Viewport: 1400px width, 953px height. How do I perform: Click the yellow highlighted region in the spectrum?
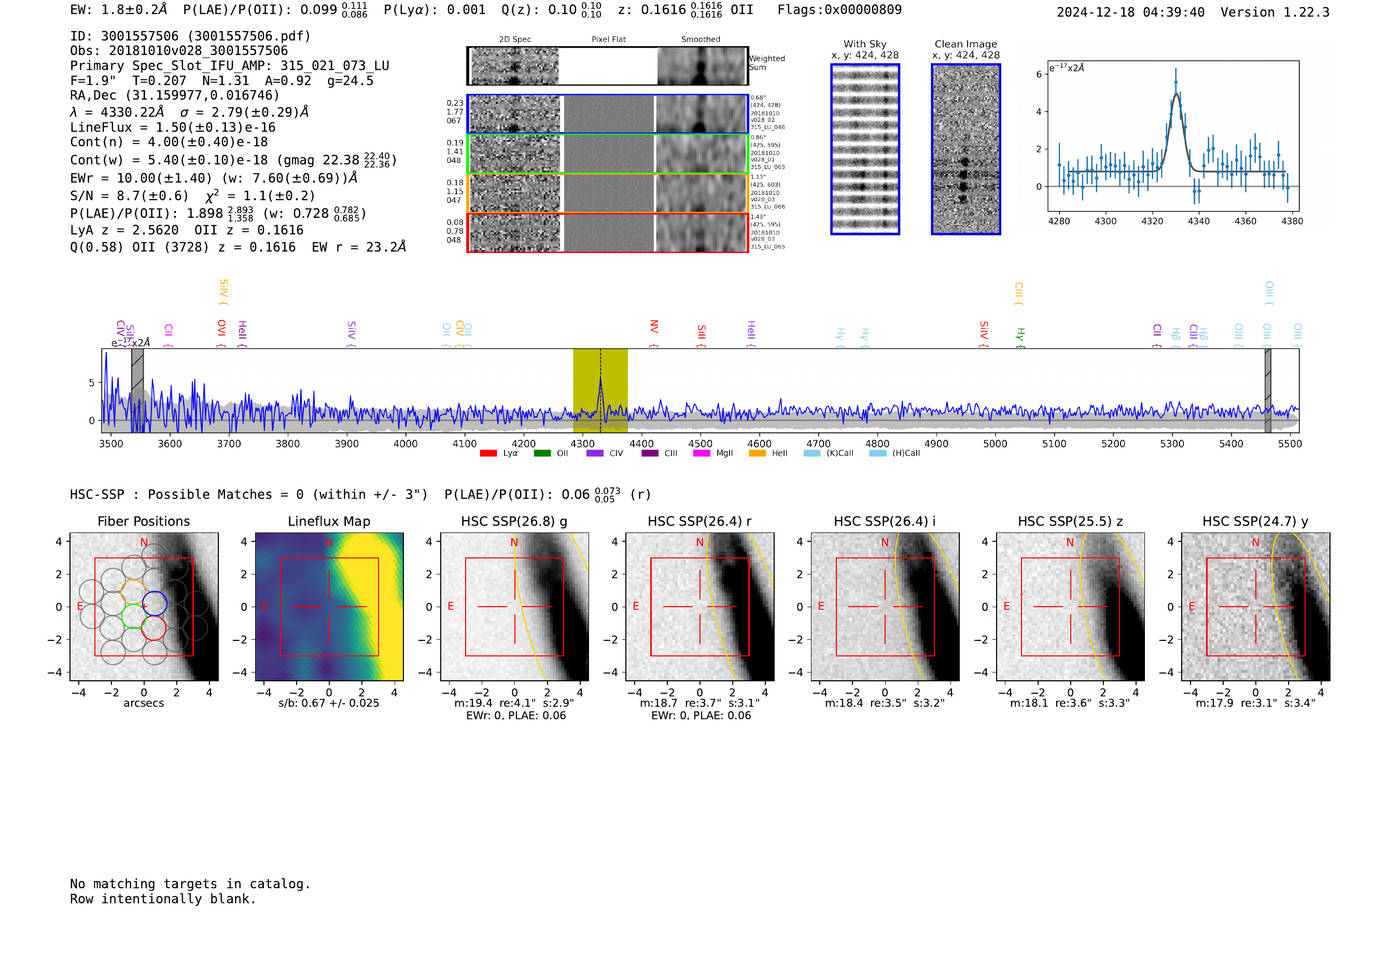tap(600, 390)
